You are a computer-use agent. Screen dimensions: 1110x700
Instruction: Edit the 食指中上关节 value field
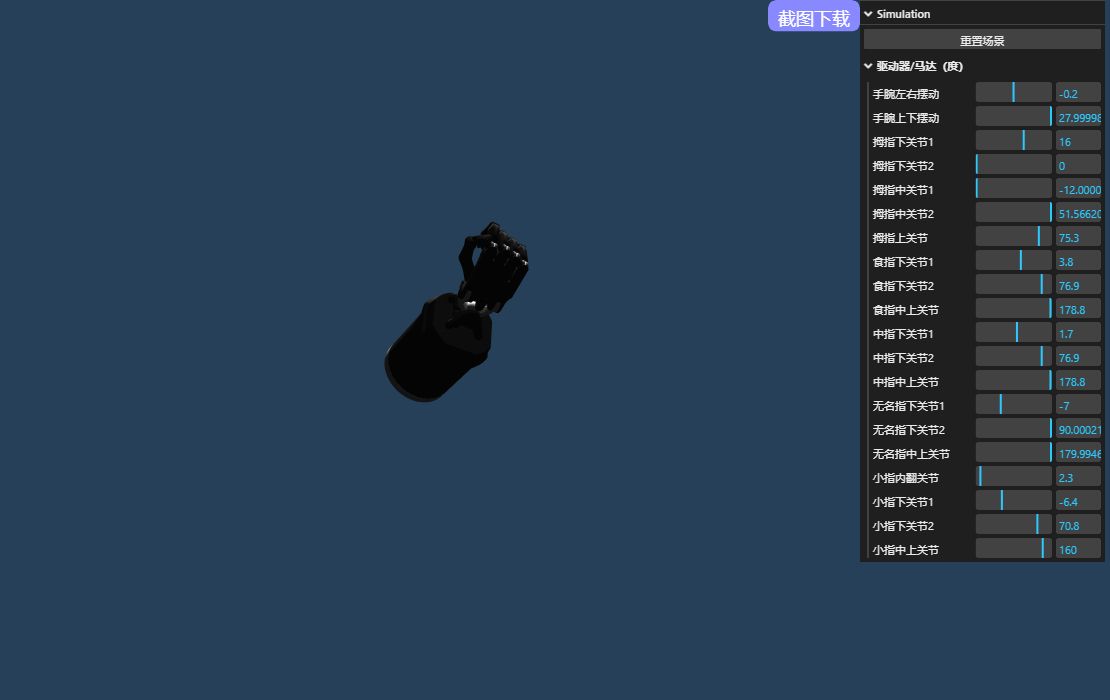(1078, 309)
